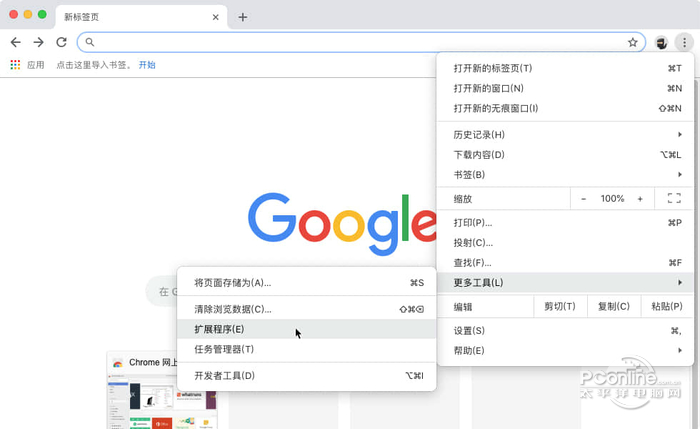Select the 新标签页 tab
700x429 pixels.
pos(141,17)
